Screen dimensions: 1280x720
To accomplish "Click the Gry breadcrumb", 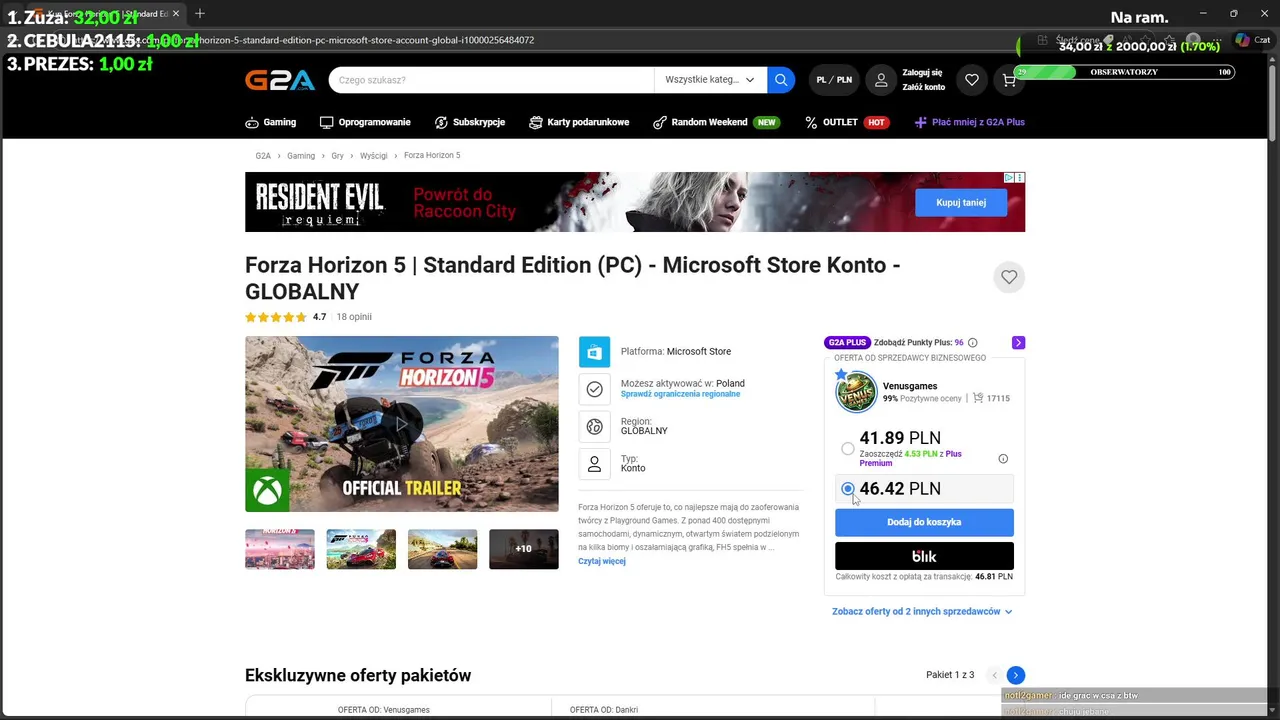I will point(338,156).
